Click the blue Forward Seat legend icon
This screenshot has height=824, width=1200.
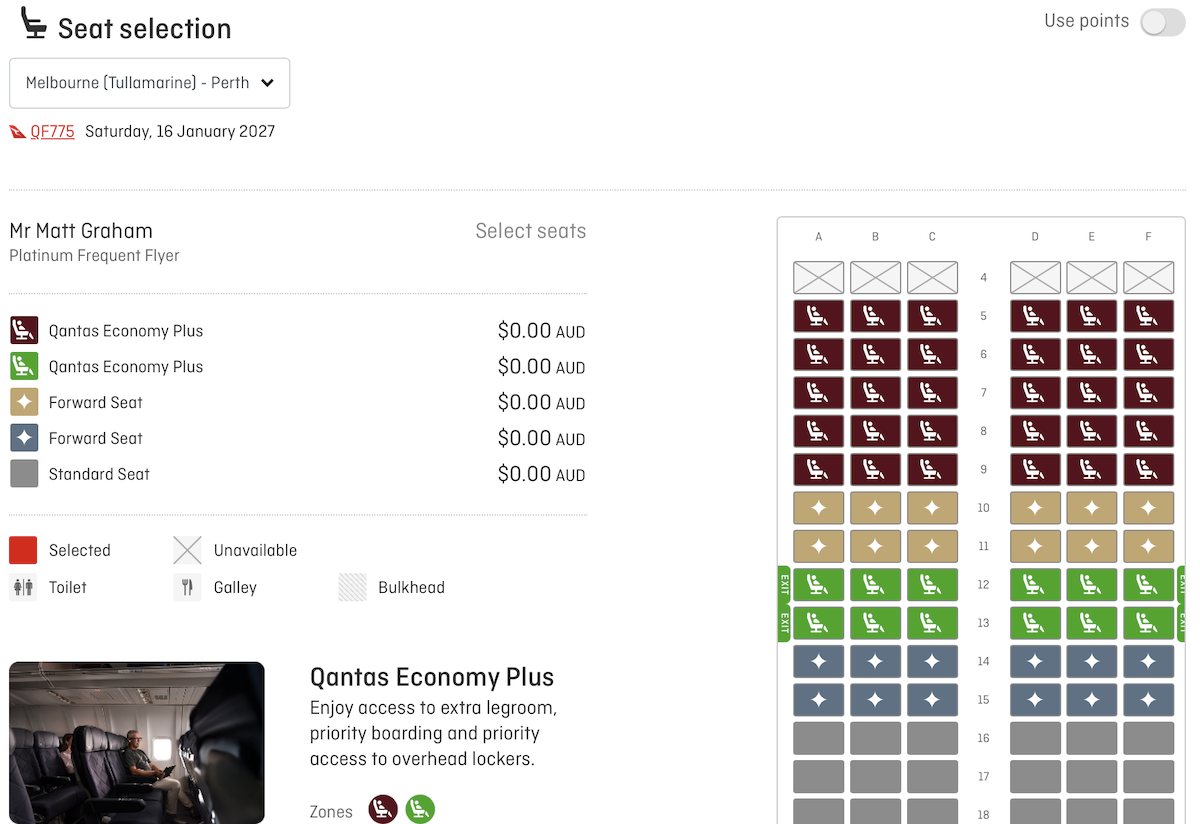pyautogui.click(x=23, y=438)
